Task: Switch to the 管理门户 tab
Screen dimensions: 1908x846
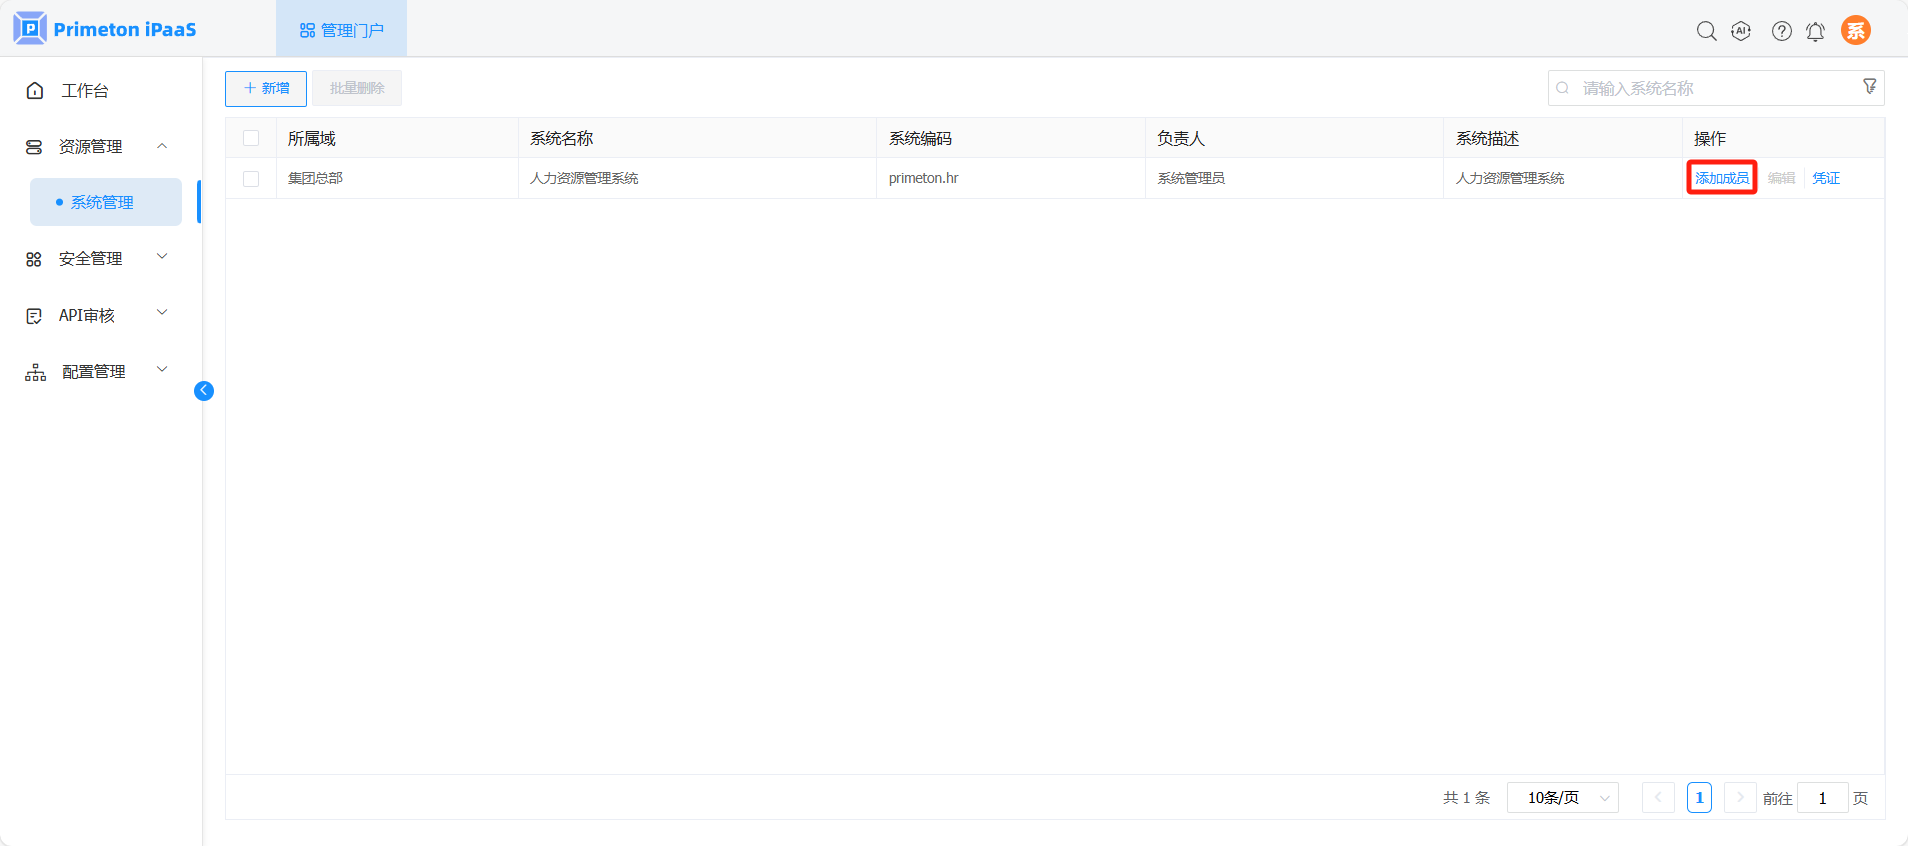Action: pos(341,30)
